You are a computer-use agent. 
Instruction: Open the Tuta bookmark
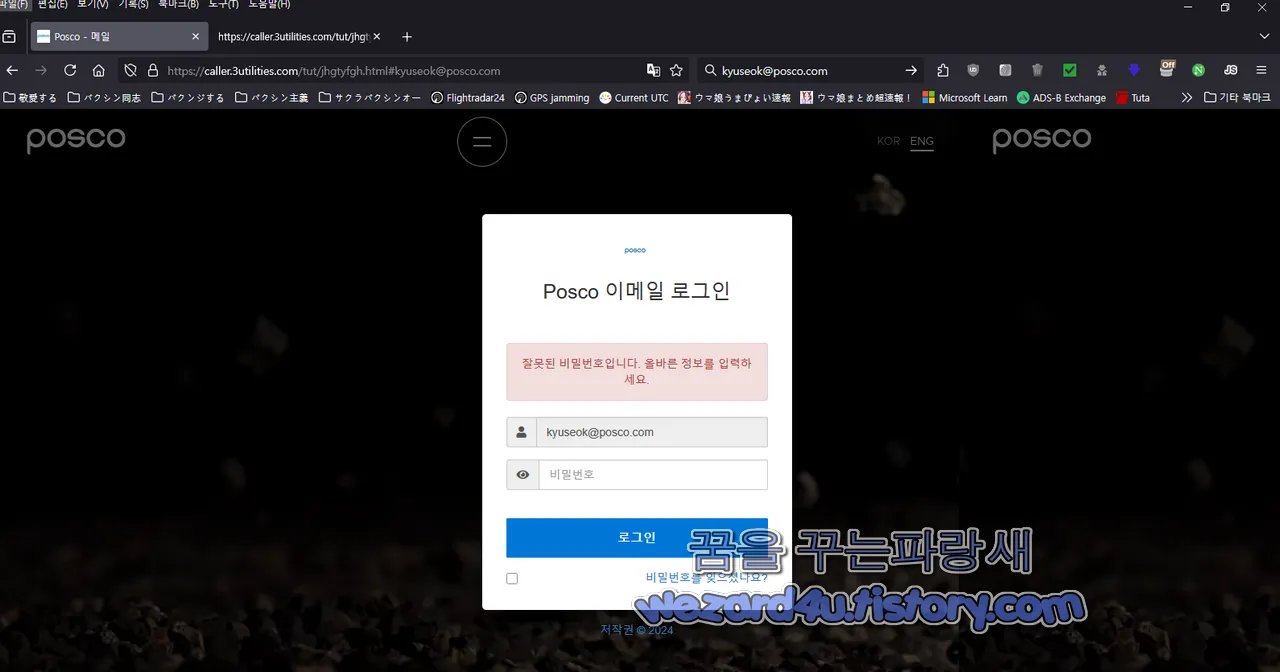pyautogui.click(x=1133, y=98)
